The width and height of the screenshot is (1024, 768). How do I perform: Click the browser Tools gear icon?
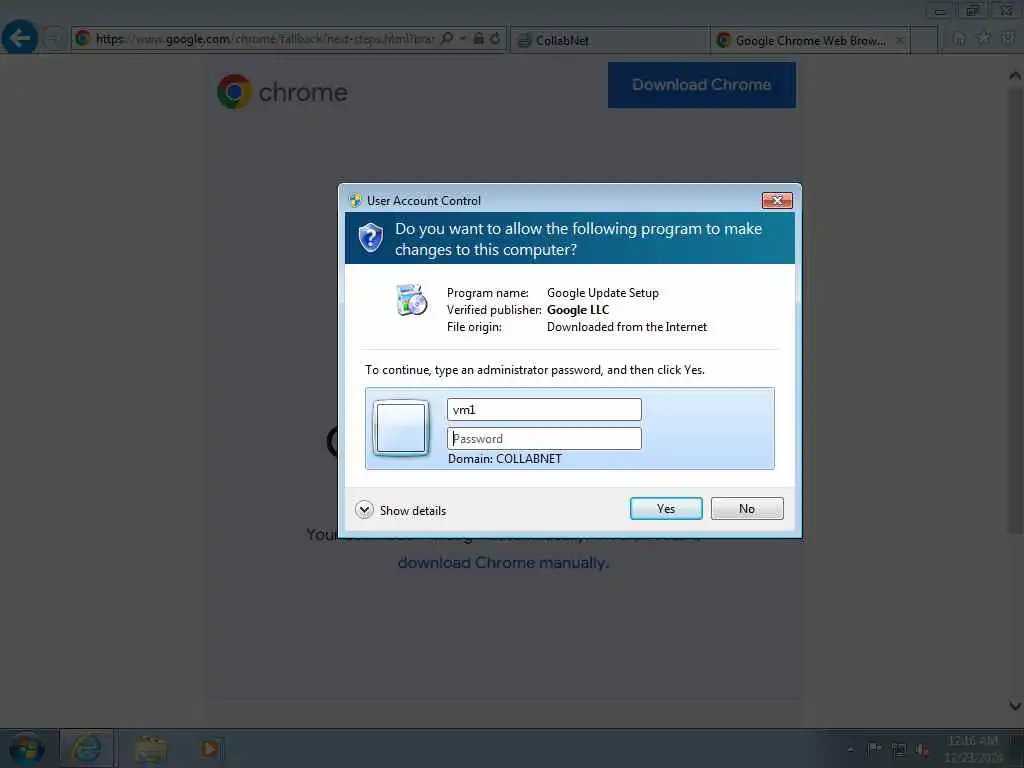click(x=1008, y=38)
